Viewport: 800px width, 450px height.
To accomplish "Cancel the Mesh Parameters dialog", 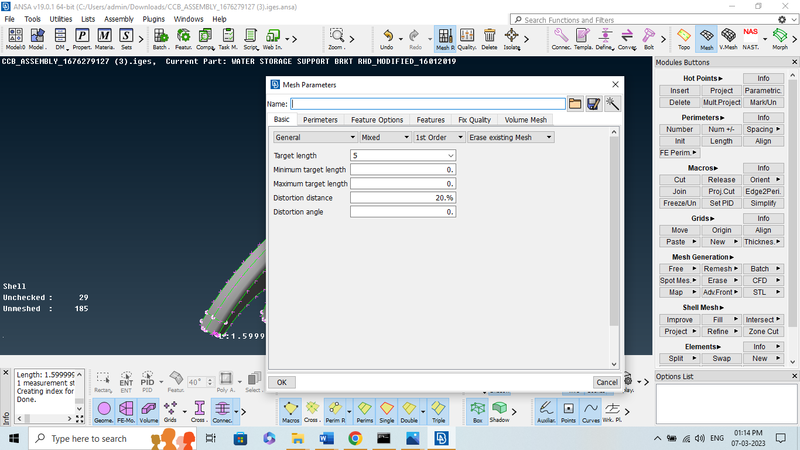I will pyautogui.click(x=607, y=382).
